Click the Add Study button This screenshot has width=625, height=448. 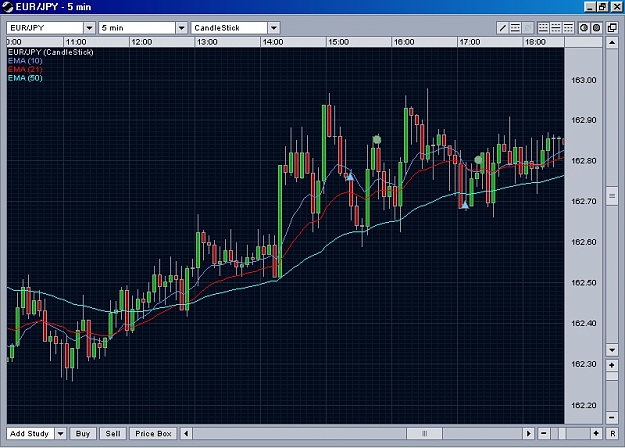coord(30,433)
